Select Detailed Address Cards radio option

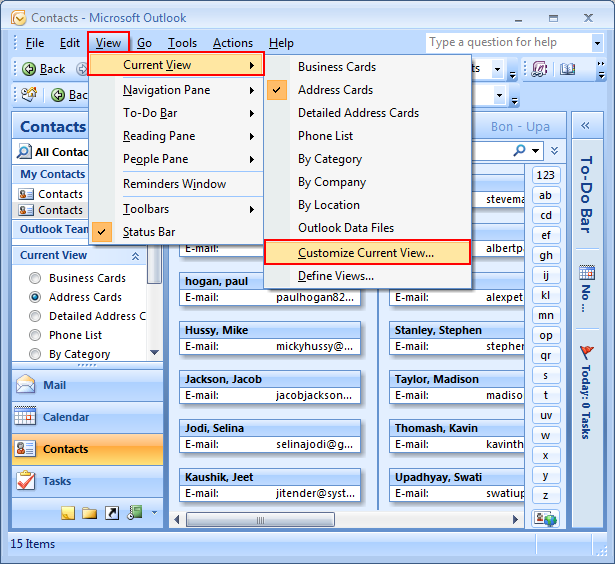35,316
